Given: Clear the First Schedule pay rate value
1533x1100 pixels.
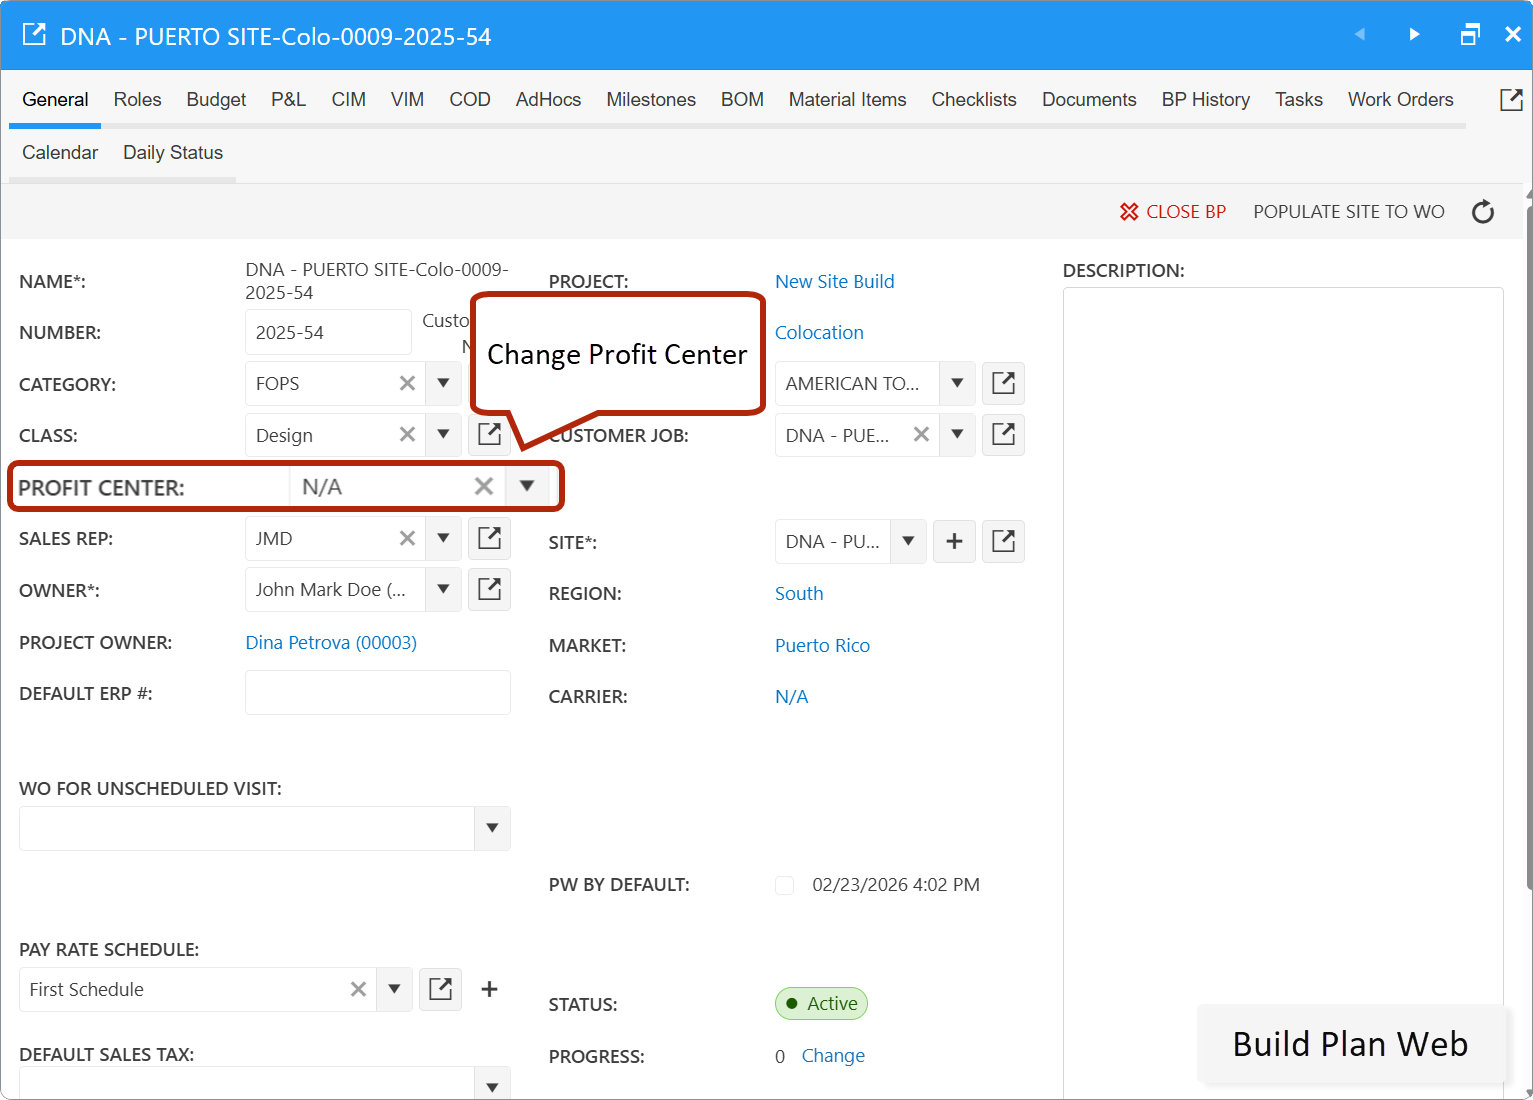Looking at the screenshot, I should pyautogui.click(x=358, y=989).
